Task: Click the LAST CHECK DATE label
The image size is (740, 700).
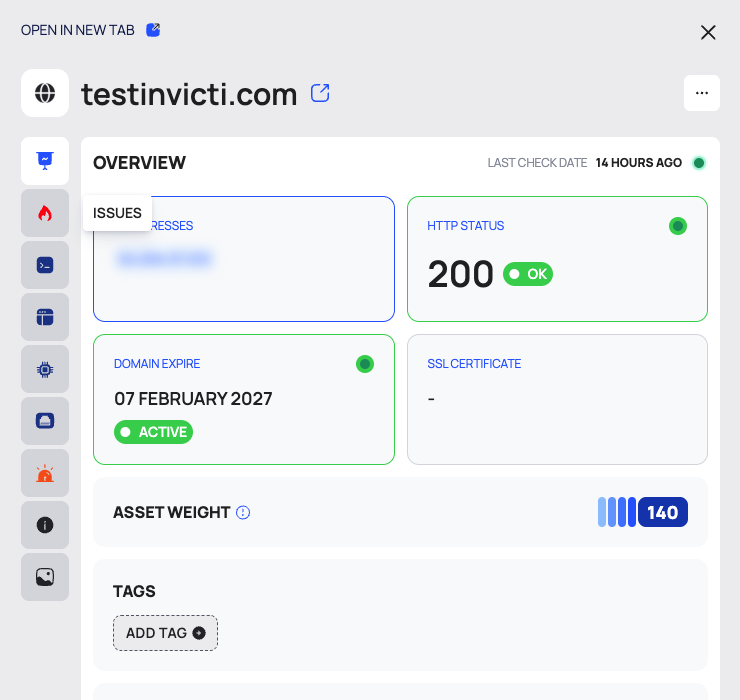Action: point(537,163)
